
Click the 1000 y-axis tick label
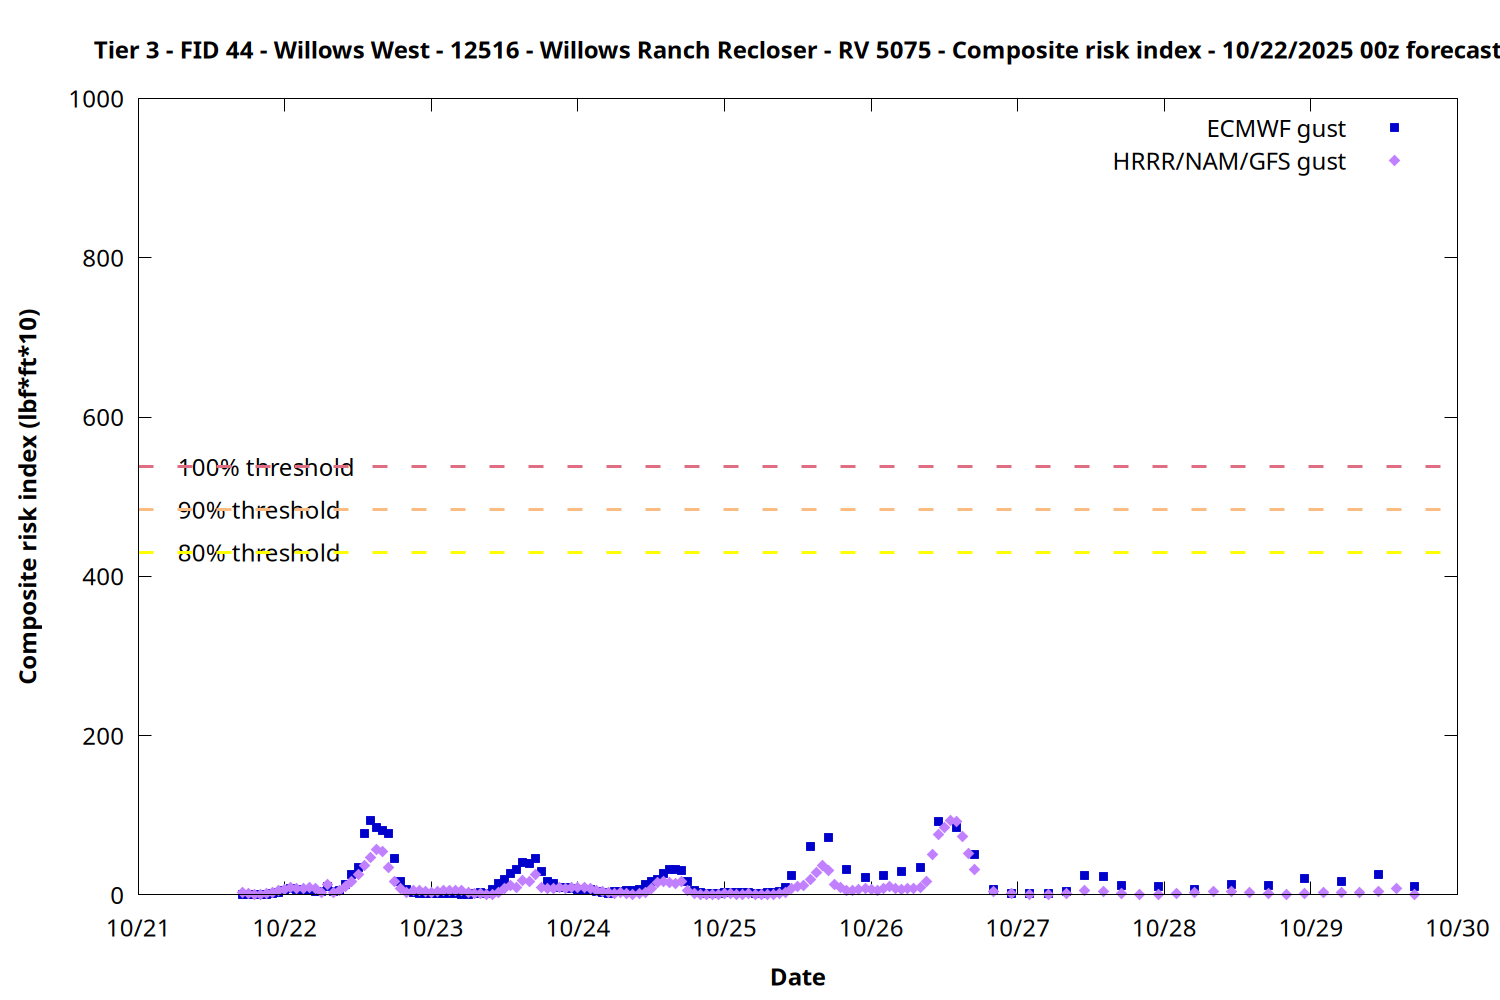tap(96, 99)
